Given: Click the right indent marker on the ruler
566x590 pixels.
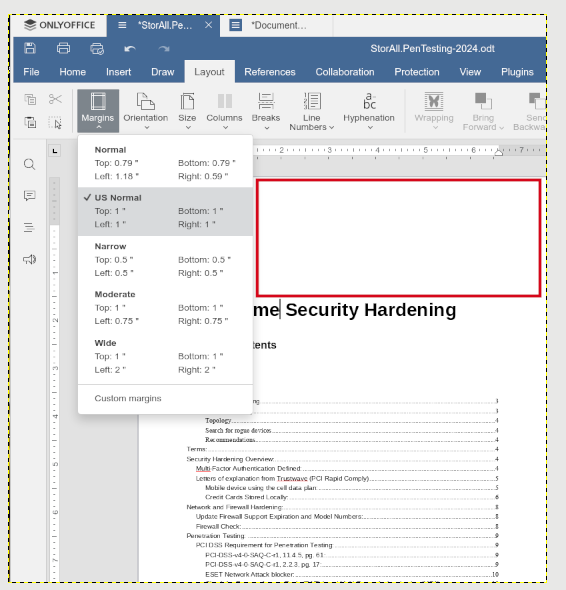Looking at the screenshot, I should pyautogui.click(x=498, y=152).
